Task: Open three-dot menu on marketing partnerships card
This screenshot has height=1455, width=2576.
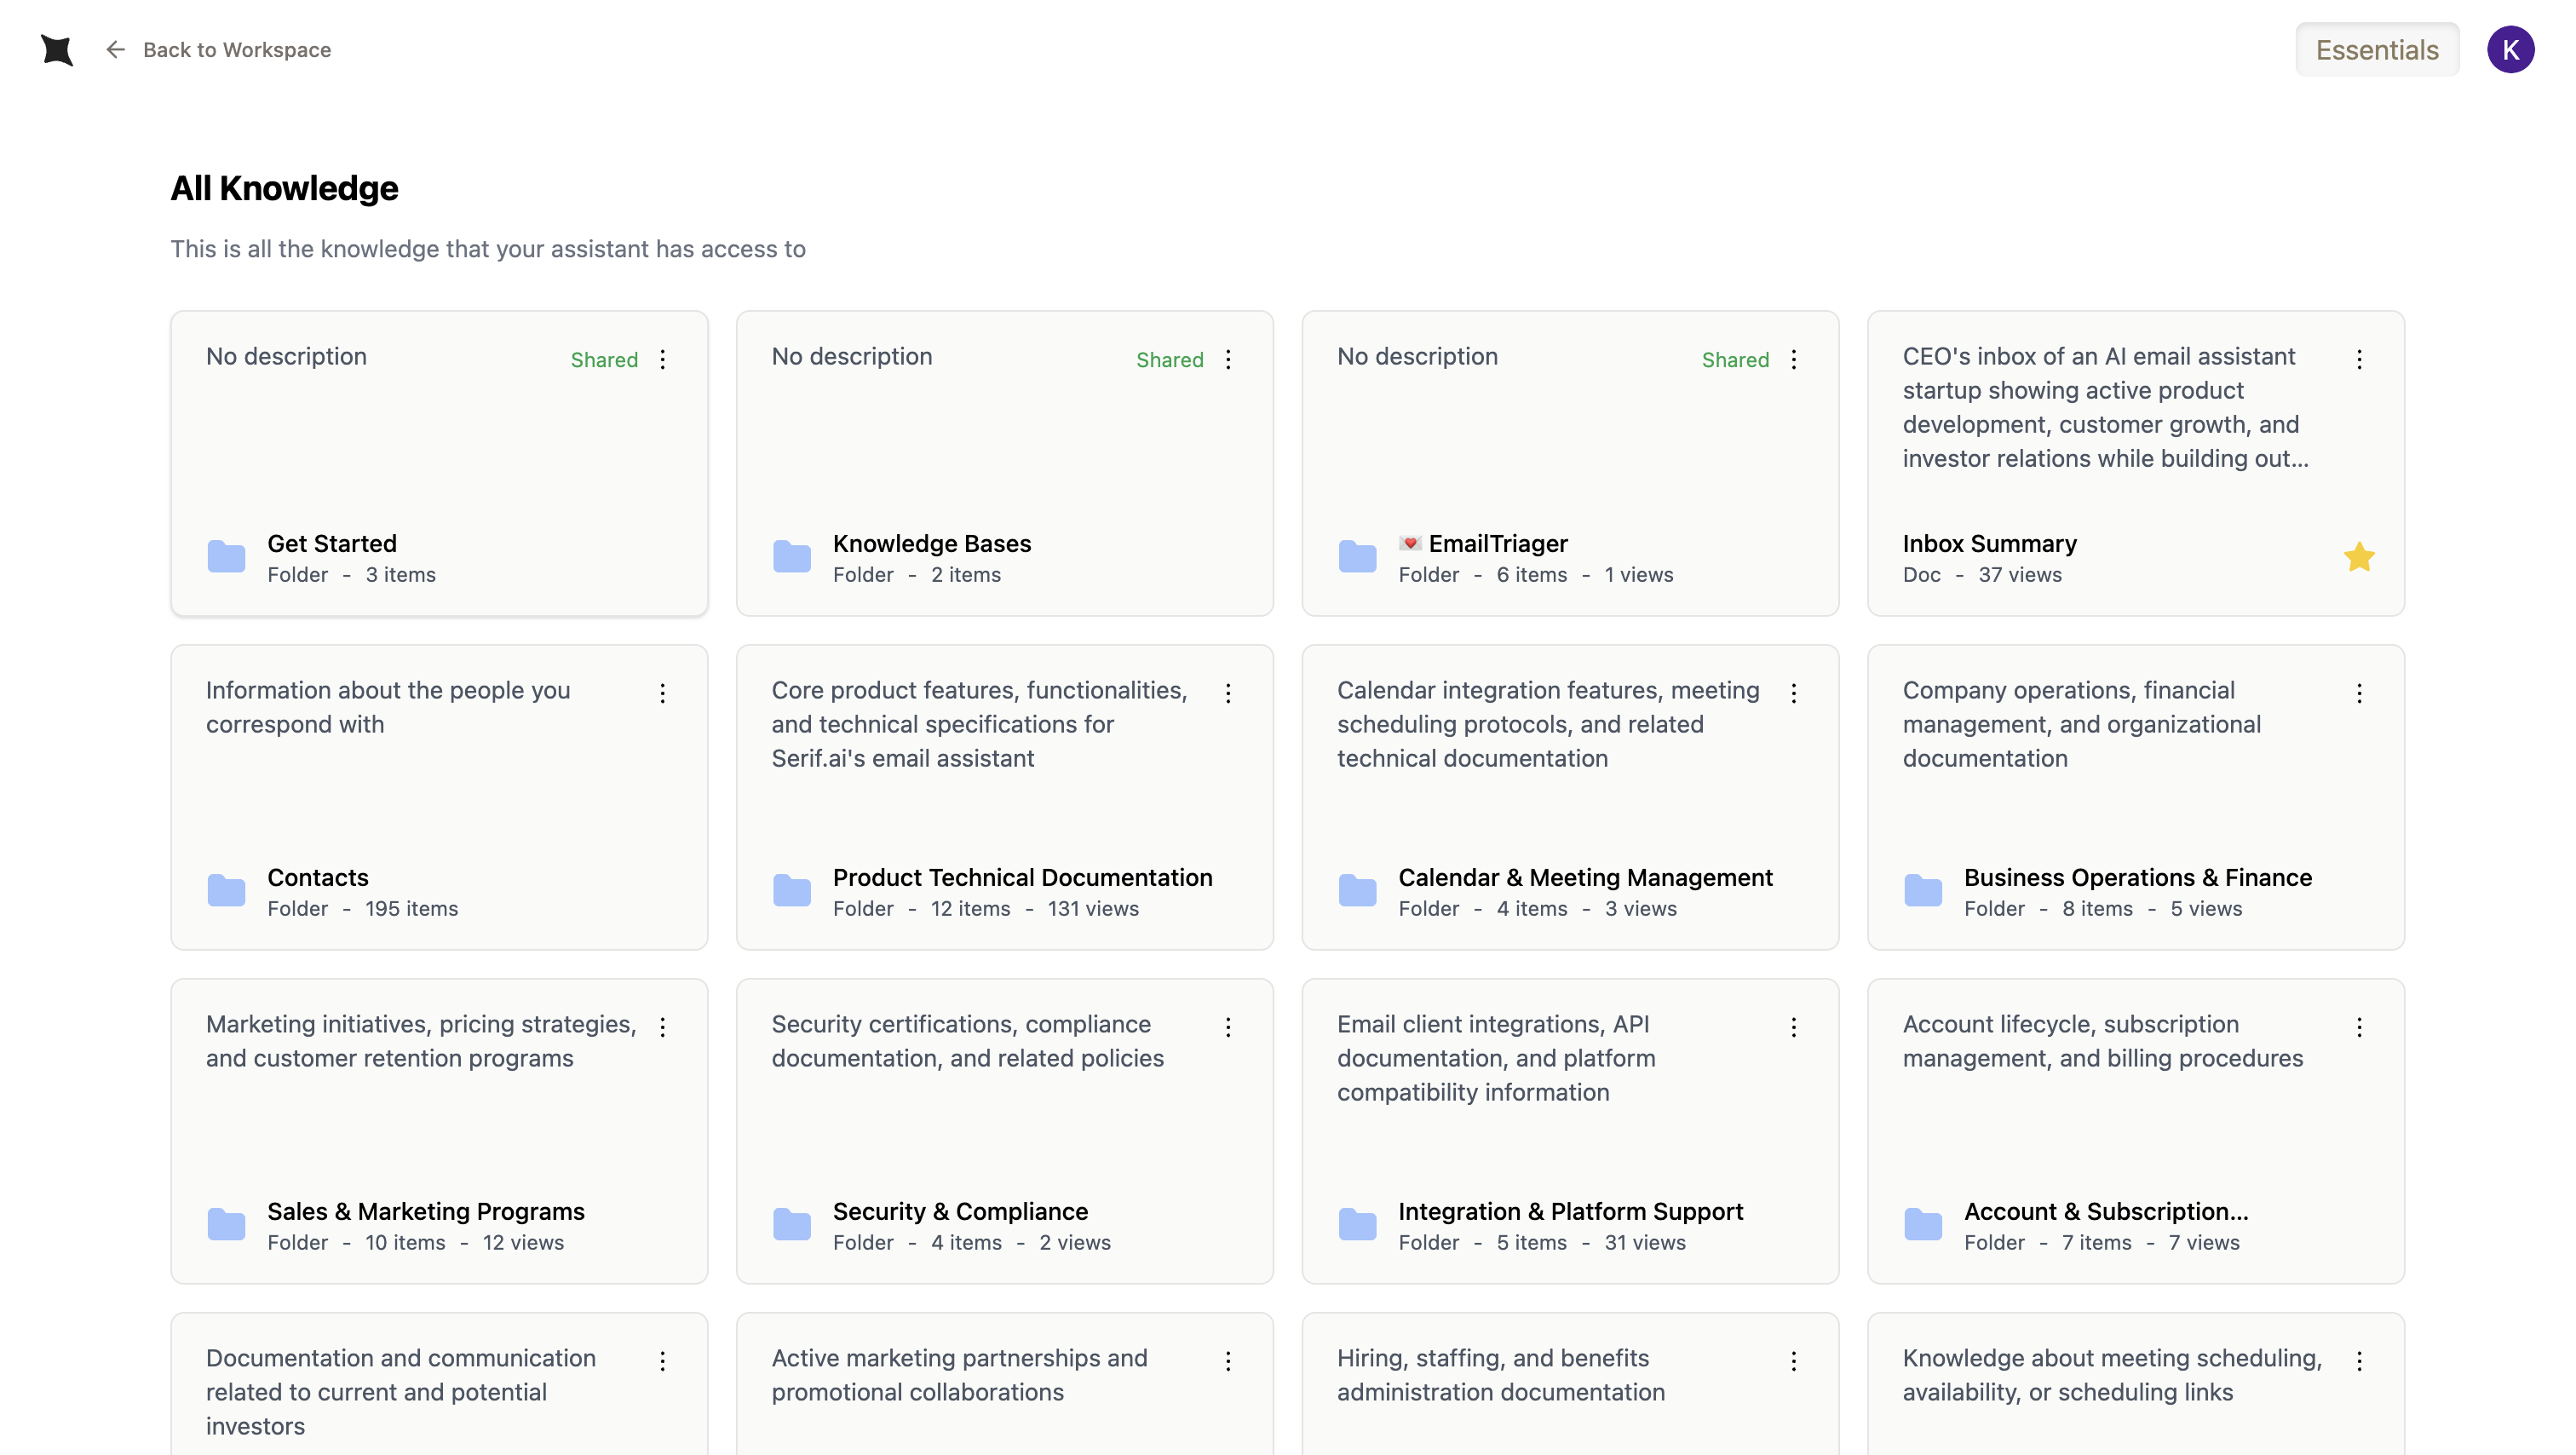Action: coord(1228,1362)
